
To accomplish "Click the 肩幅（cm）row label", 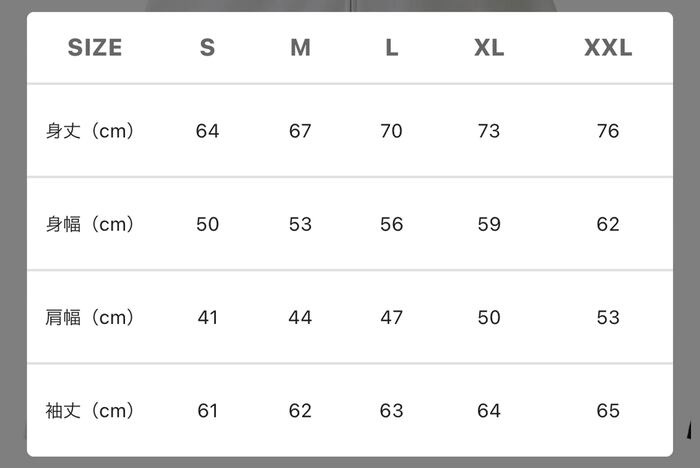I will pyautogui.click(x=90, y=318).
